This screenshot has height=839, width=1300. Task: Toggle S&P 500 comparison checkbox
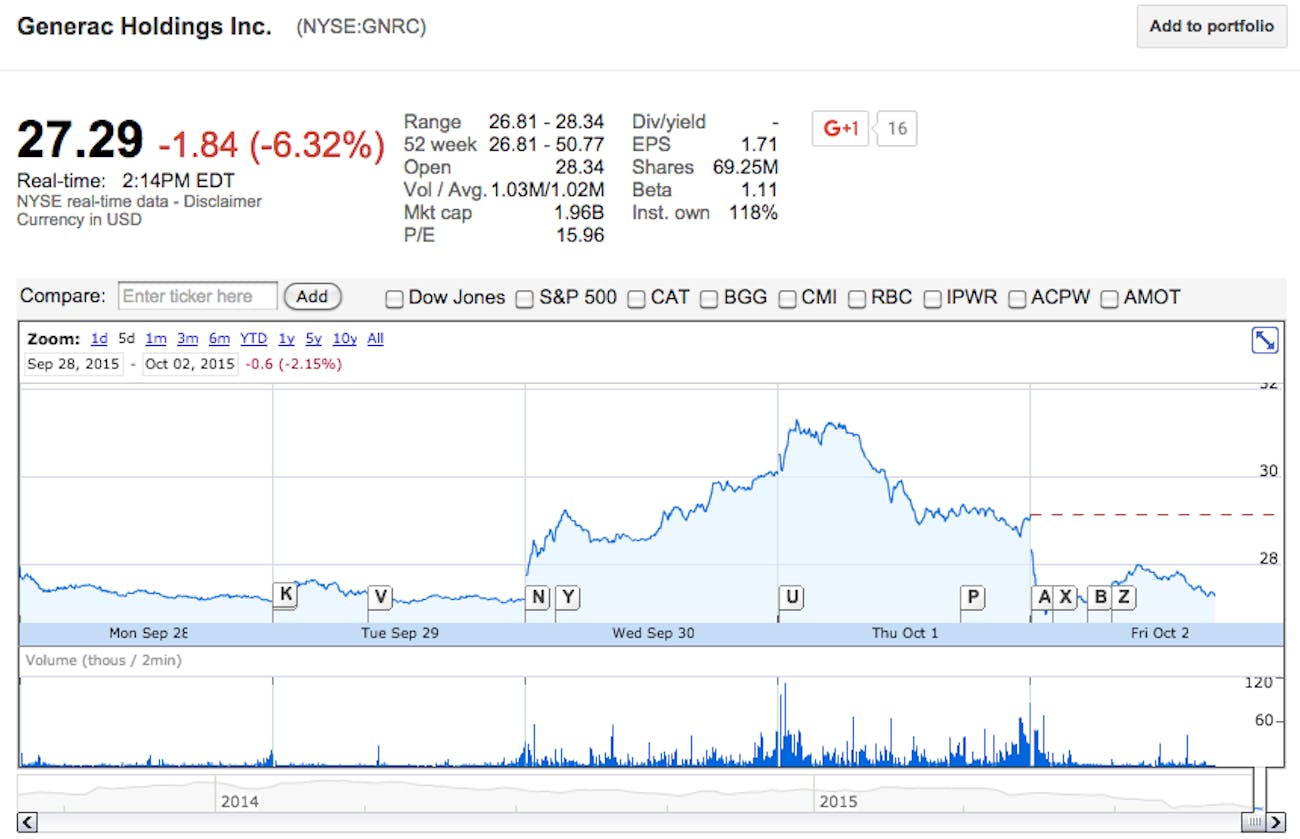pos(524,298)
